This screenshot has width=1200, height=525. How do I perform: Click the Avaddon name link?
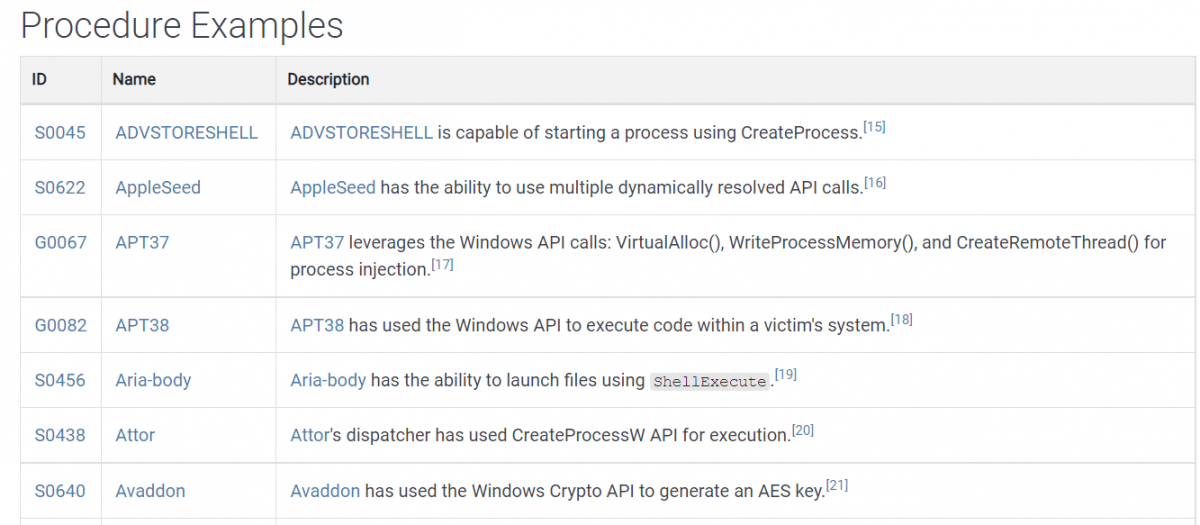(150, 491)
